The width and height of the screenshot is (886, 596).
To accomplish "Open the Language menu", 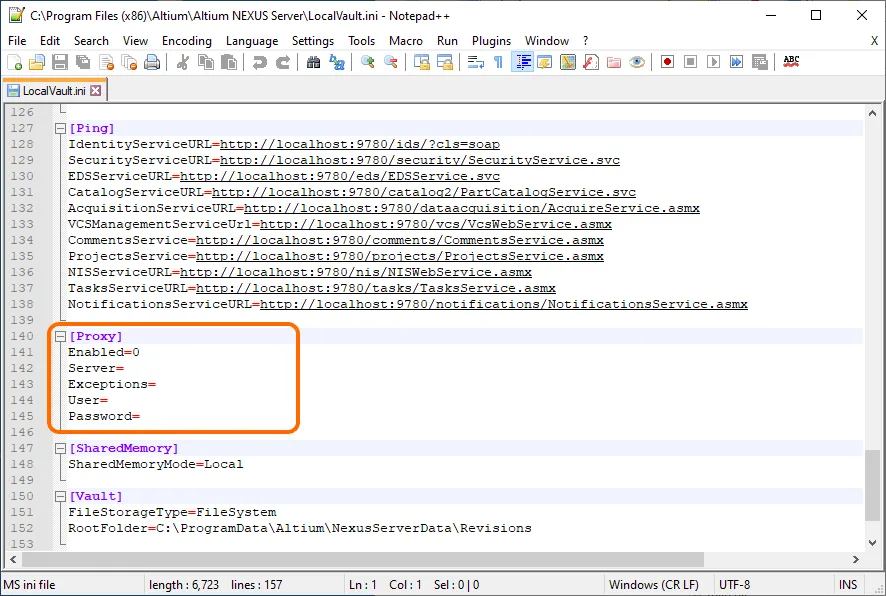I will point(252,41).
